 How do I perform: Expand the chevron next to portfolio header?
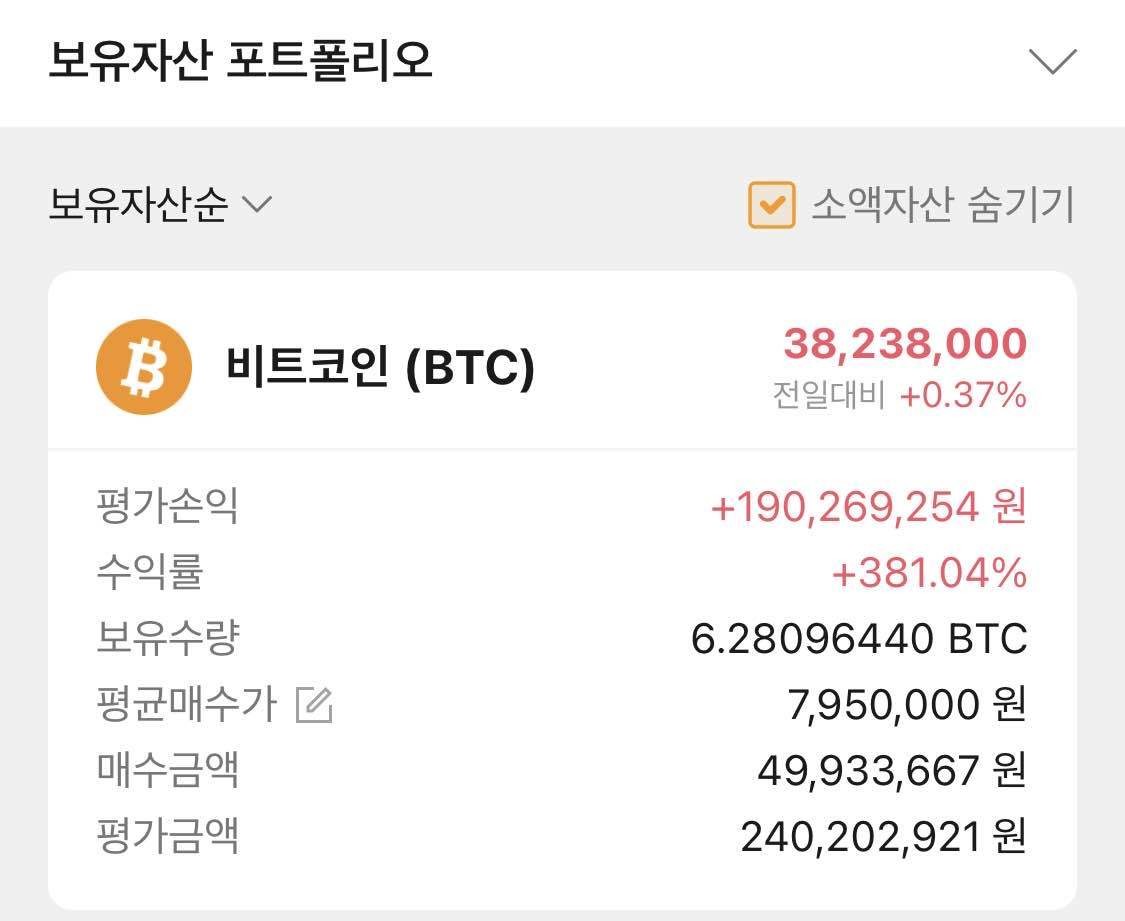coord(1051,63)
